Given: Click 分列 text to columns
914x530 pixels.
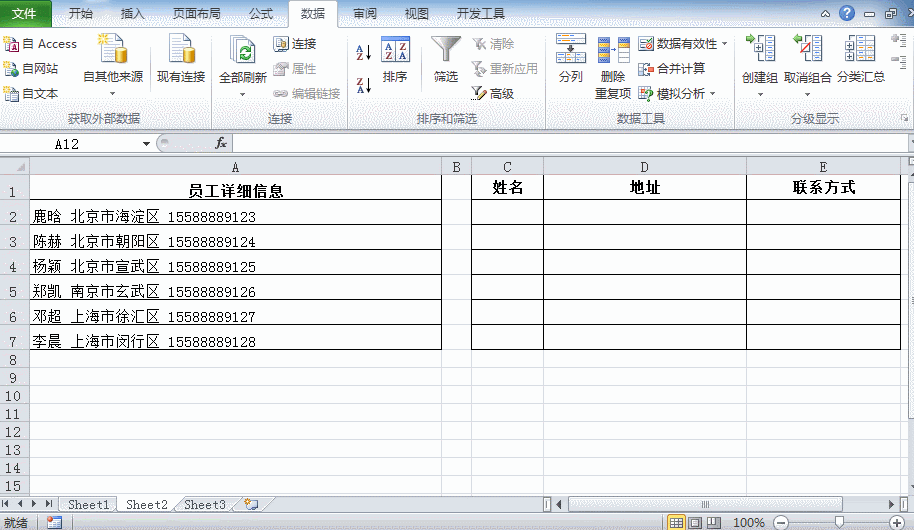Looking at the screenshot, I should pos(571,58).
